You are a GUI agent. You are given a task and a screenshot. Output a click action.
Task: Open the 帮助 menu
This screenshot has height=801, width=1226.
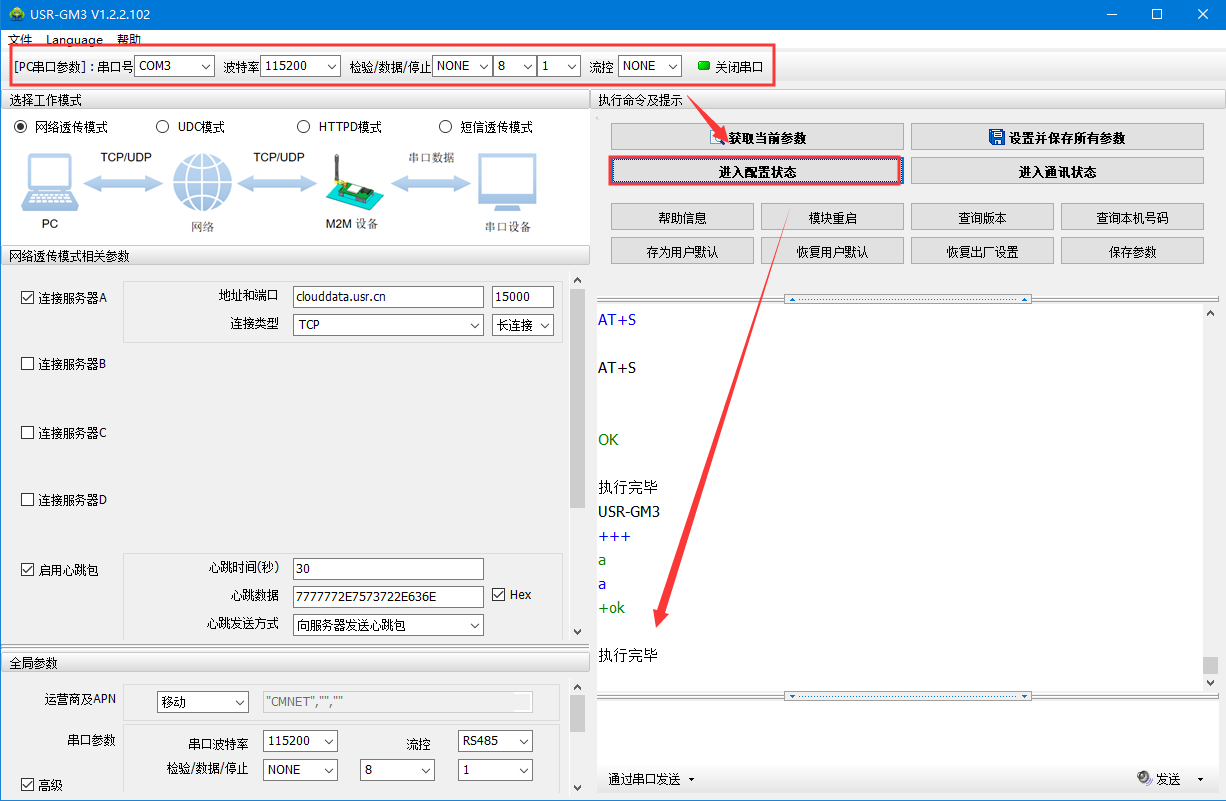129,40
